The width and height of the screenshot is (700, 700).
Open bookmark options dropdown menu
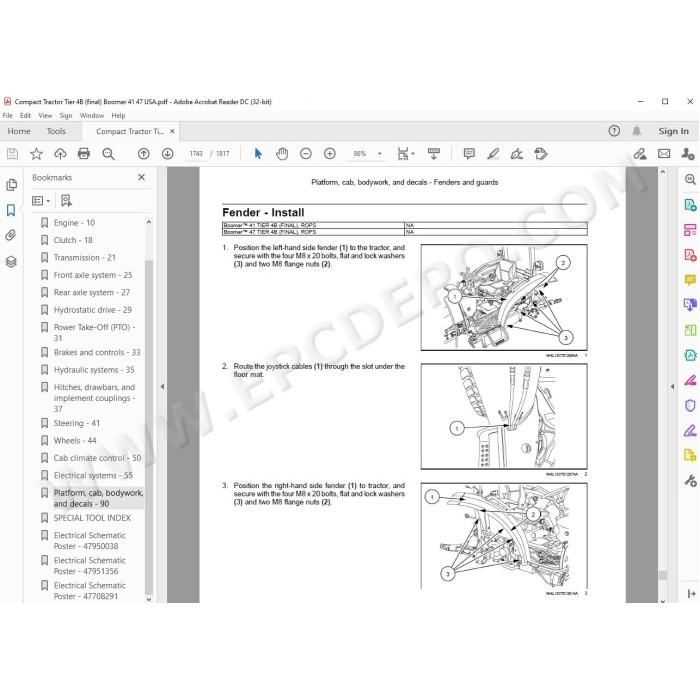coord(41,201)
